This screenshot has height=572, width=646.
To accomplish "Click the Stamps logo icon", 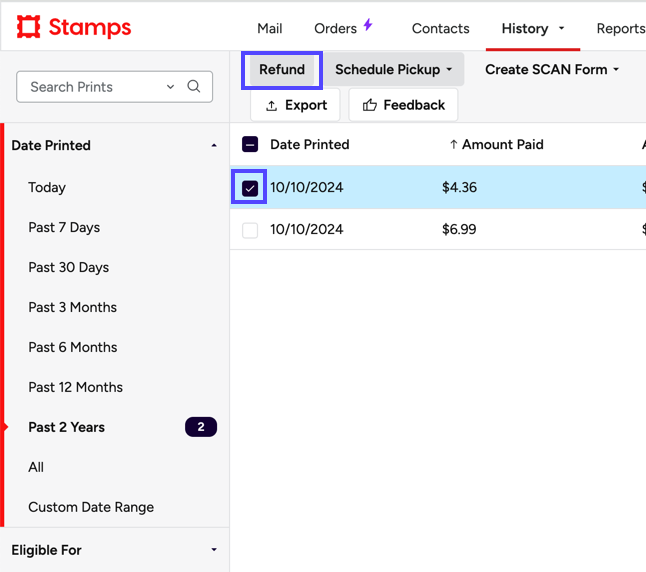I will click(x=29, y=27).
